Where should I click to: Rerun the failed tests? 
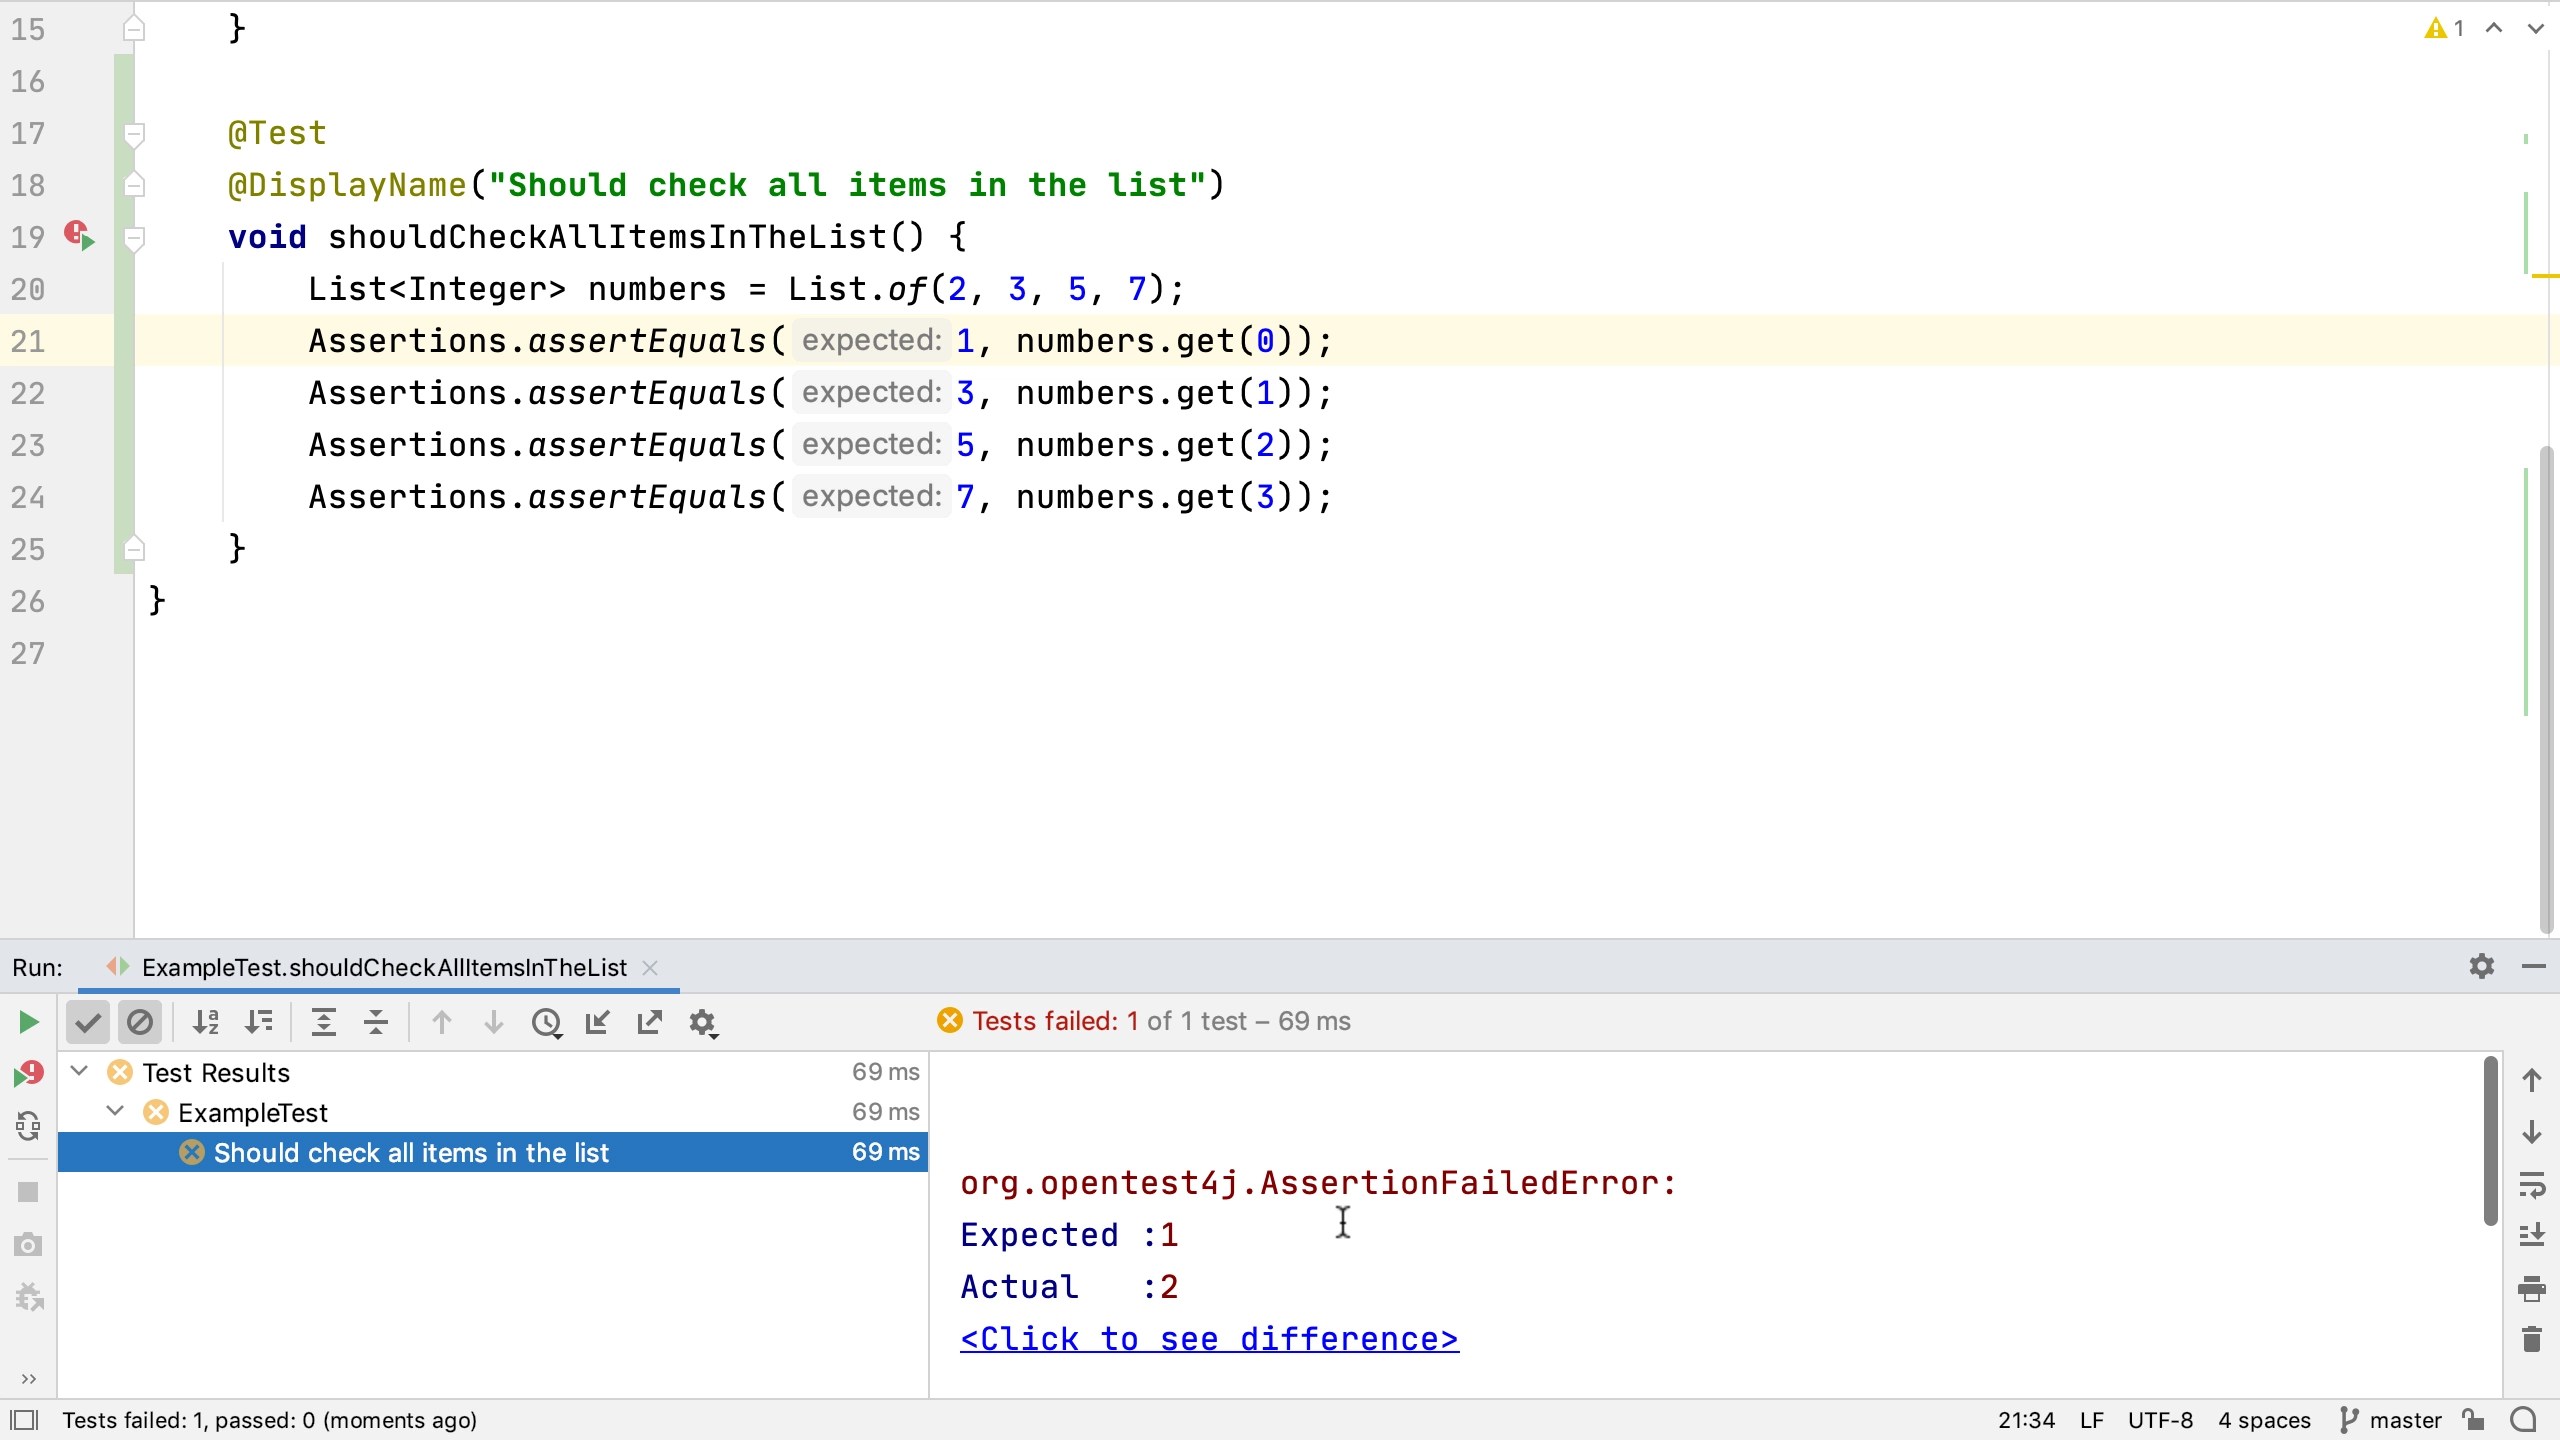pos(27,1071)
